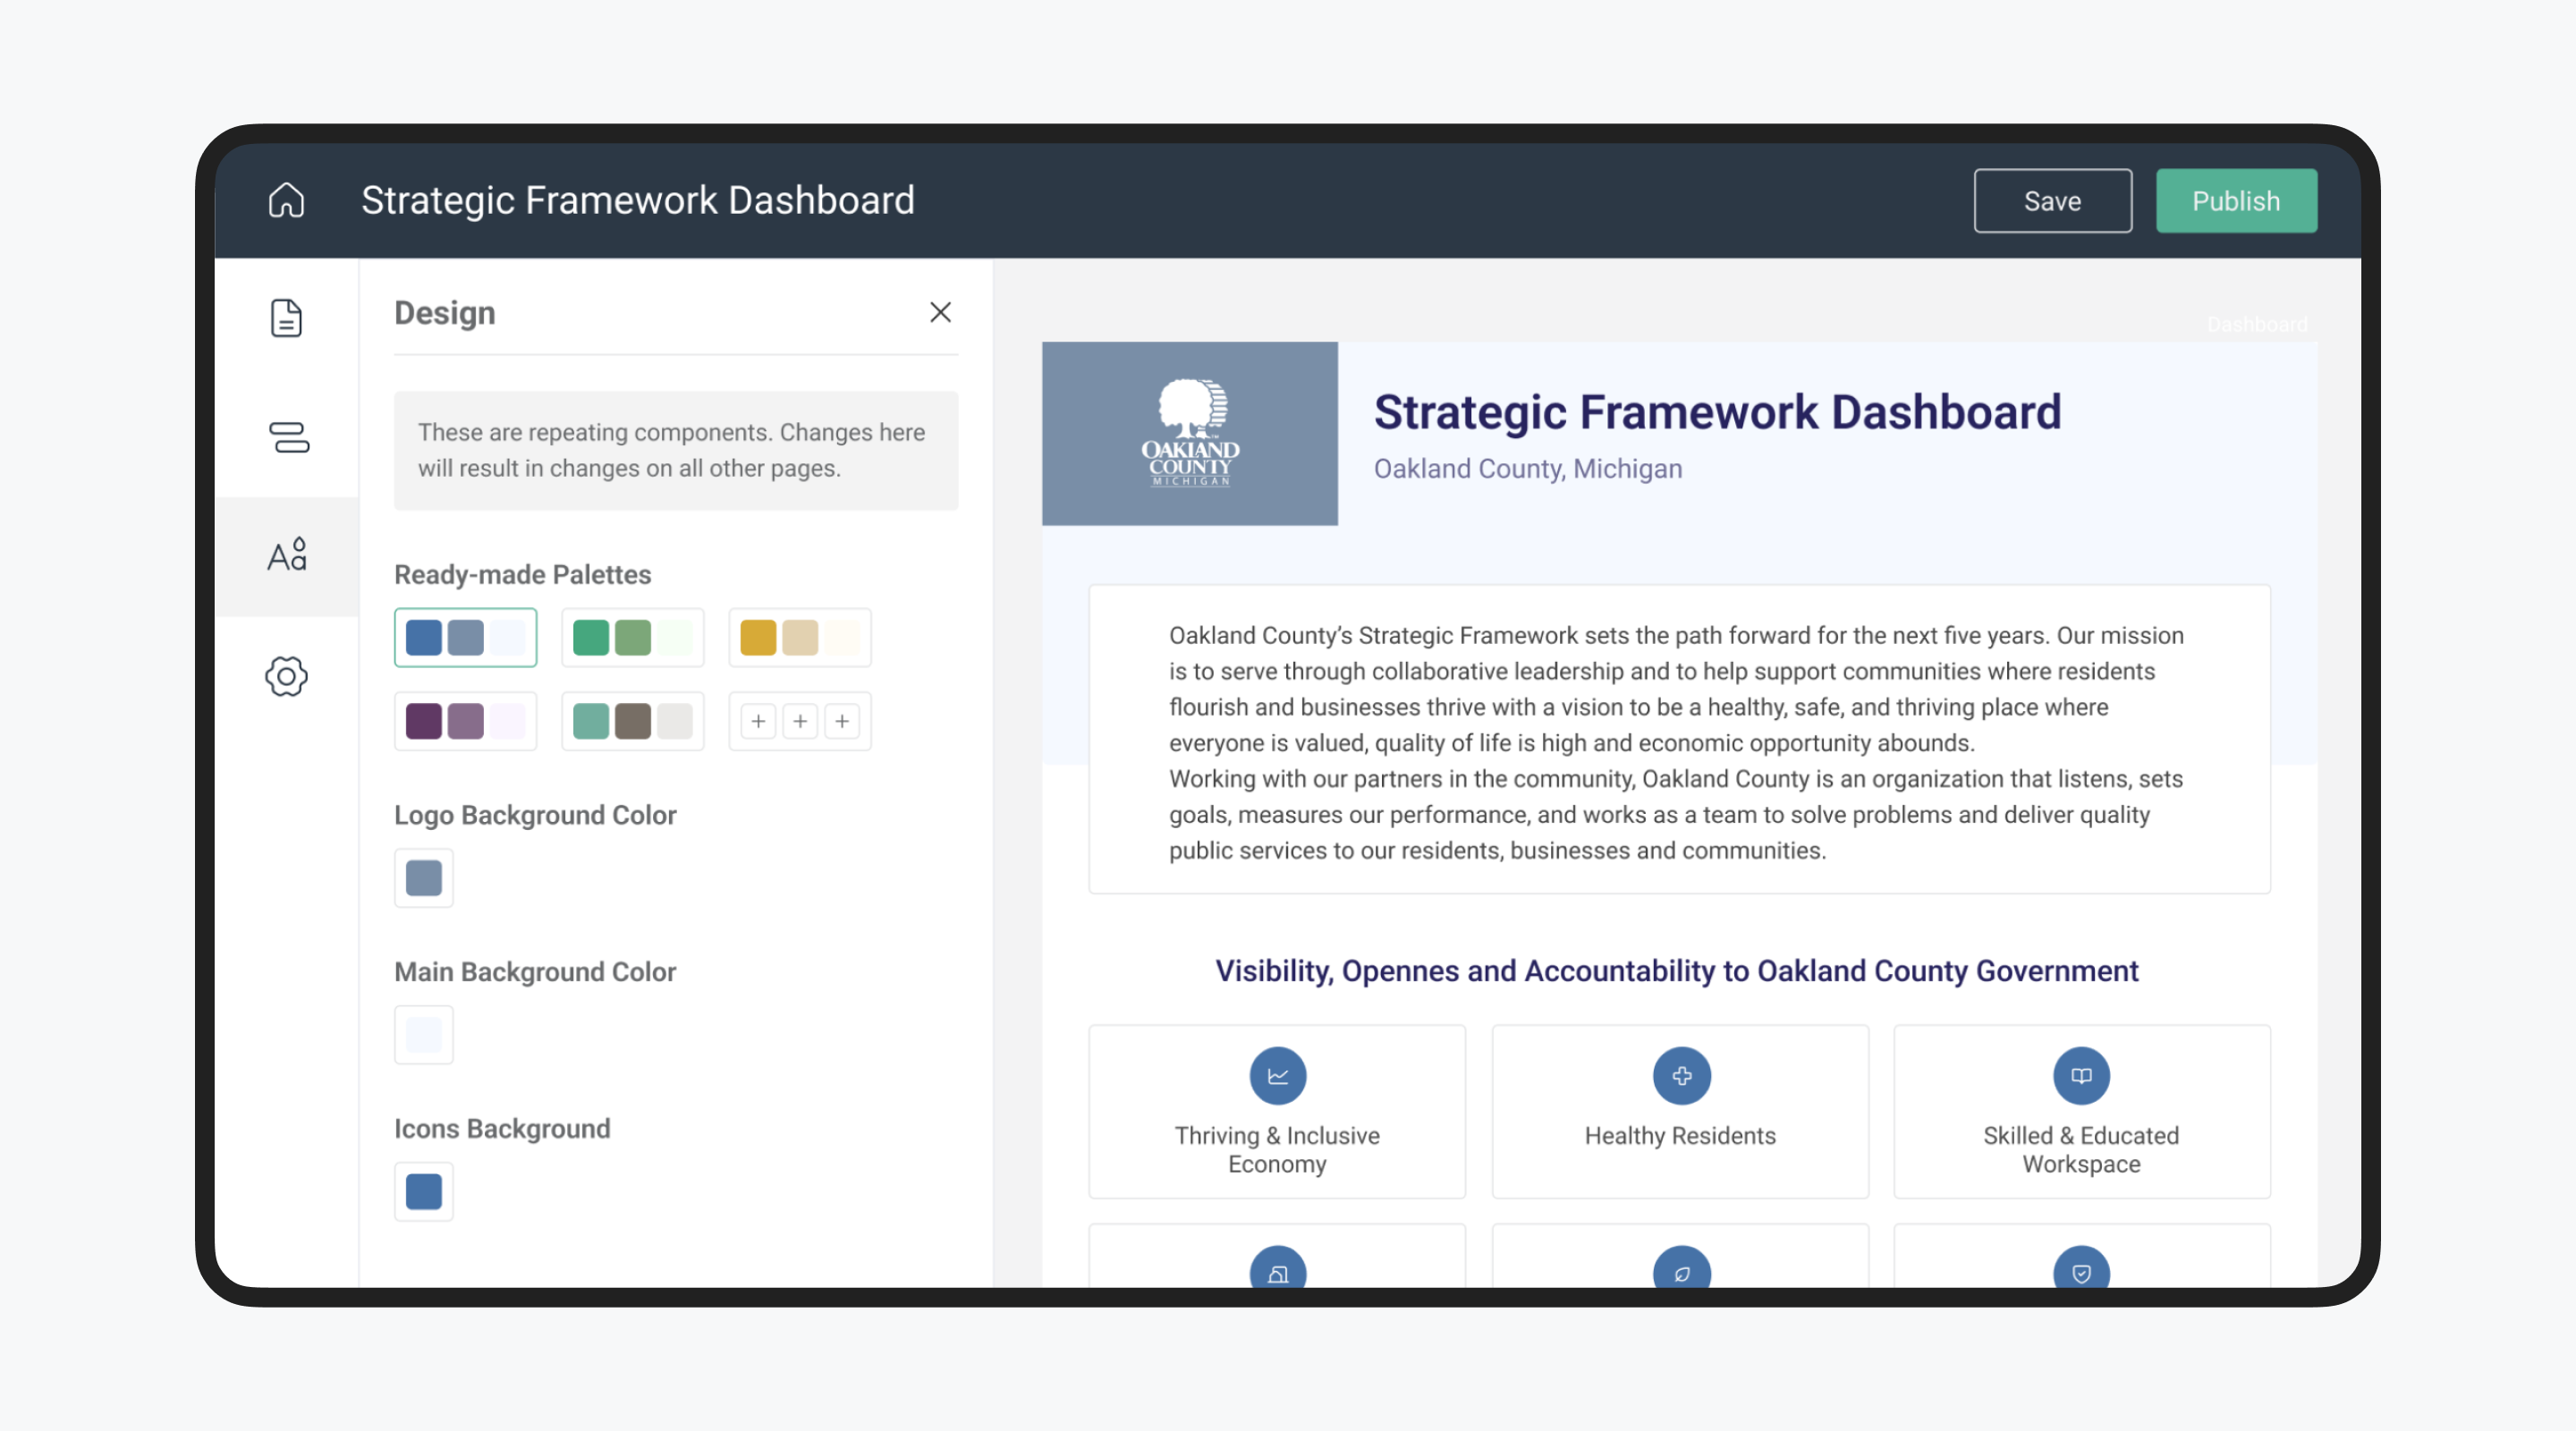2576x1431 pixels.
Task: Change the Logo Background Color swatch
Action: tap(423, 878)
